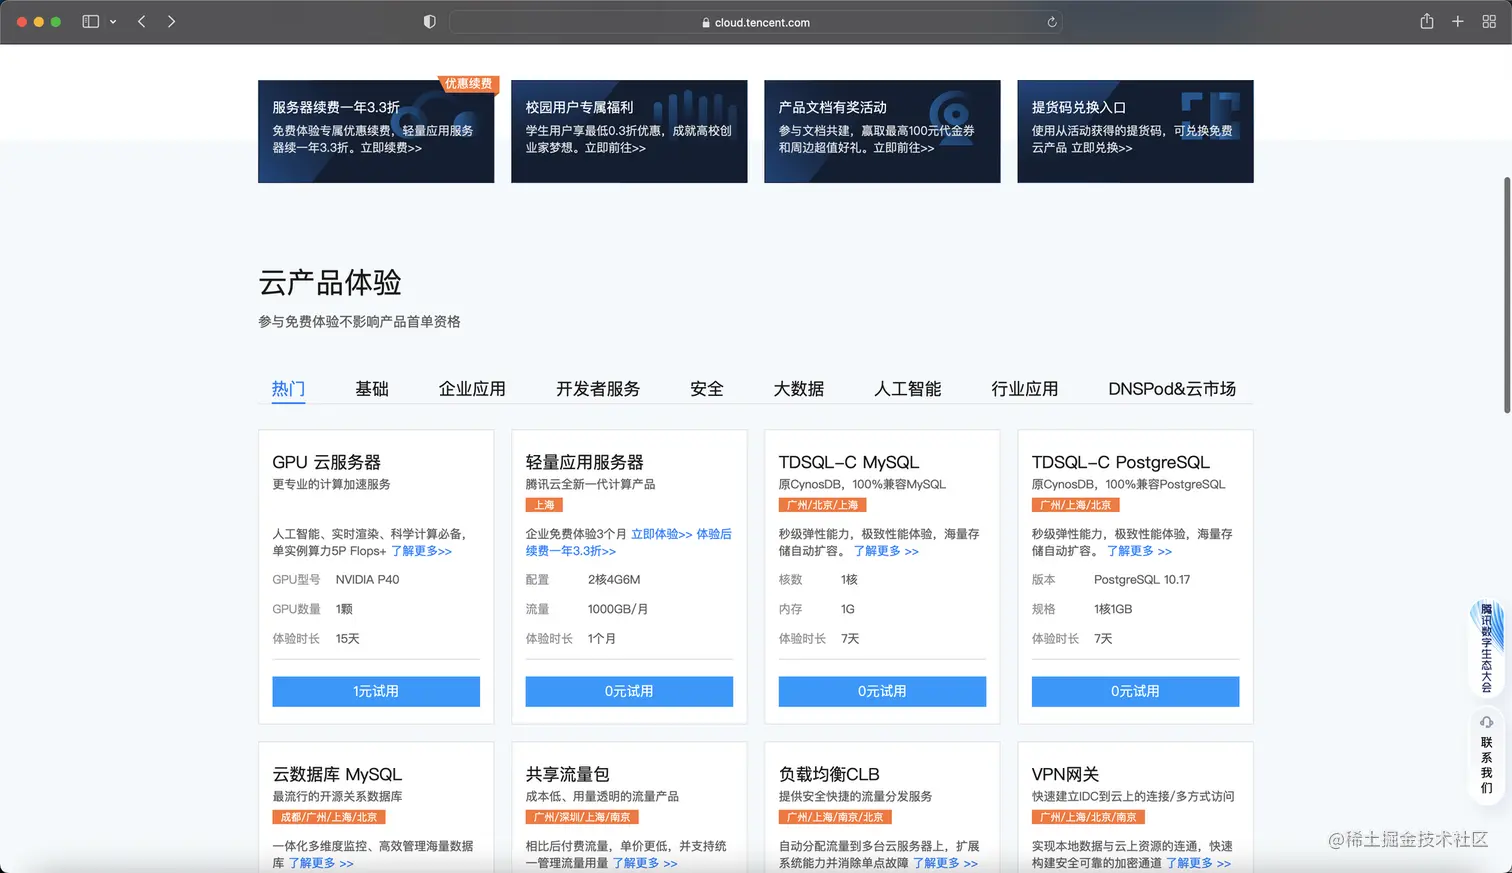Viewport: 1512px width, 873px height.
Task: Toggle the Safari sidebar icon
Action: 90,22
